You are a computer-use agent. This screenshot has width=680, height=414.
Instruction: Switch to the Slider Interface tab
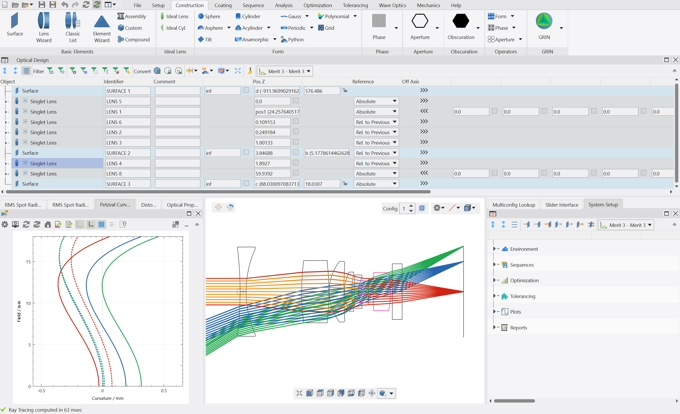pyautogui.click(x=561, y=204)
